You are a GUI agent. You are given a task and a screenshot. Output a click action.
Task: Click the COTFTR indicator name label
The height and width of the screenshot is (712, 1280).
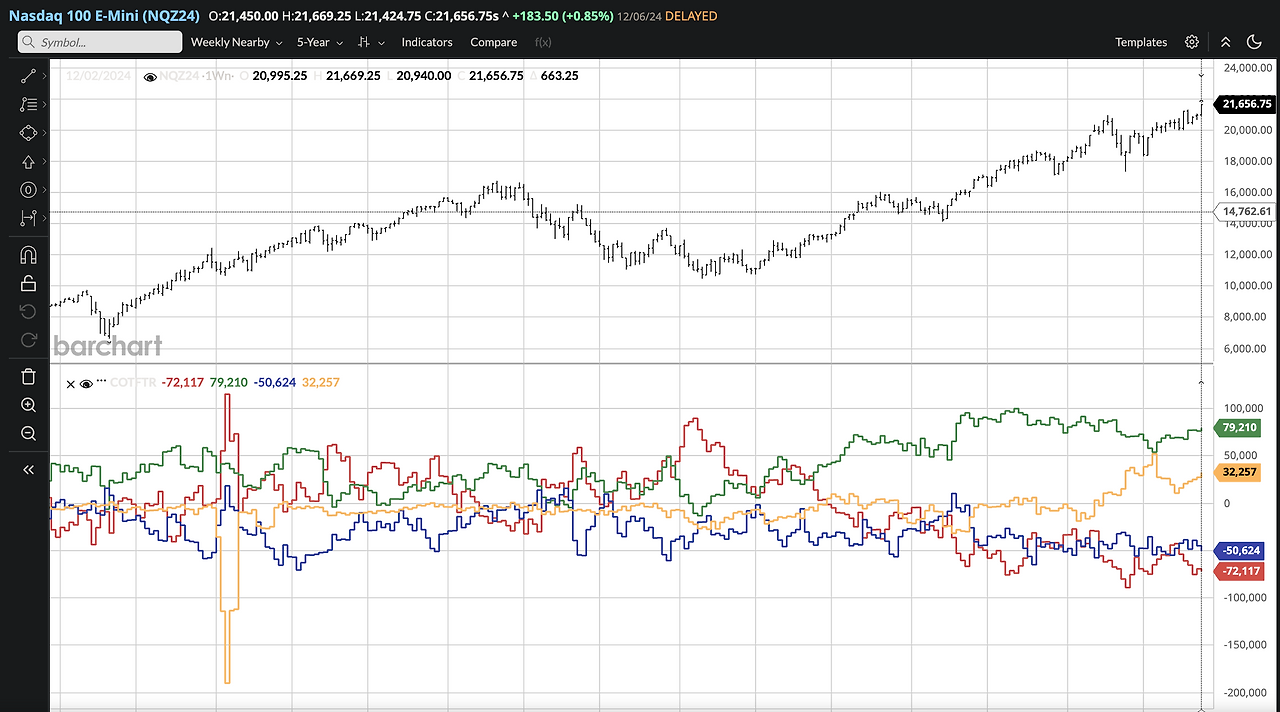click(x=133, y=383)
